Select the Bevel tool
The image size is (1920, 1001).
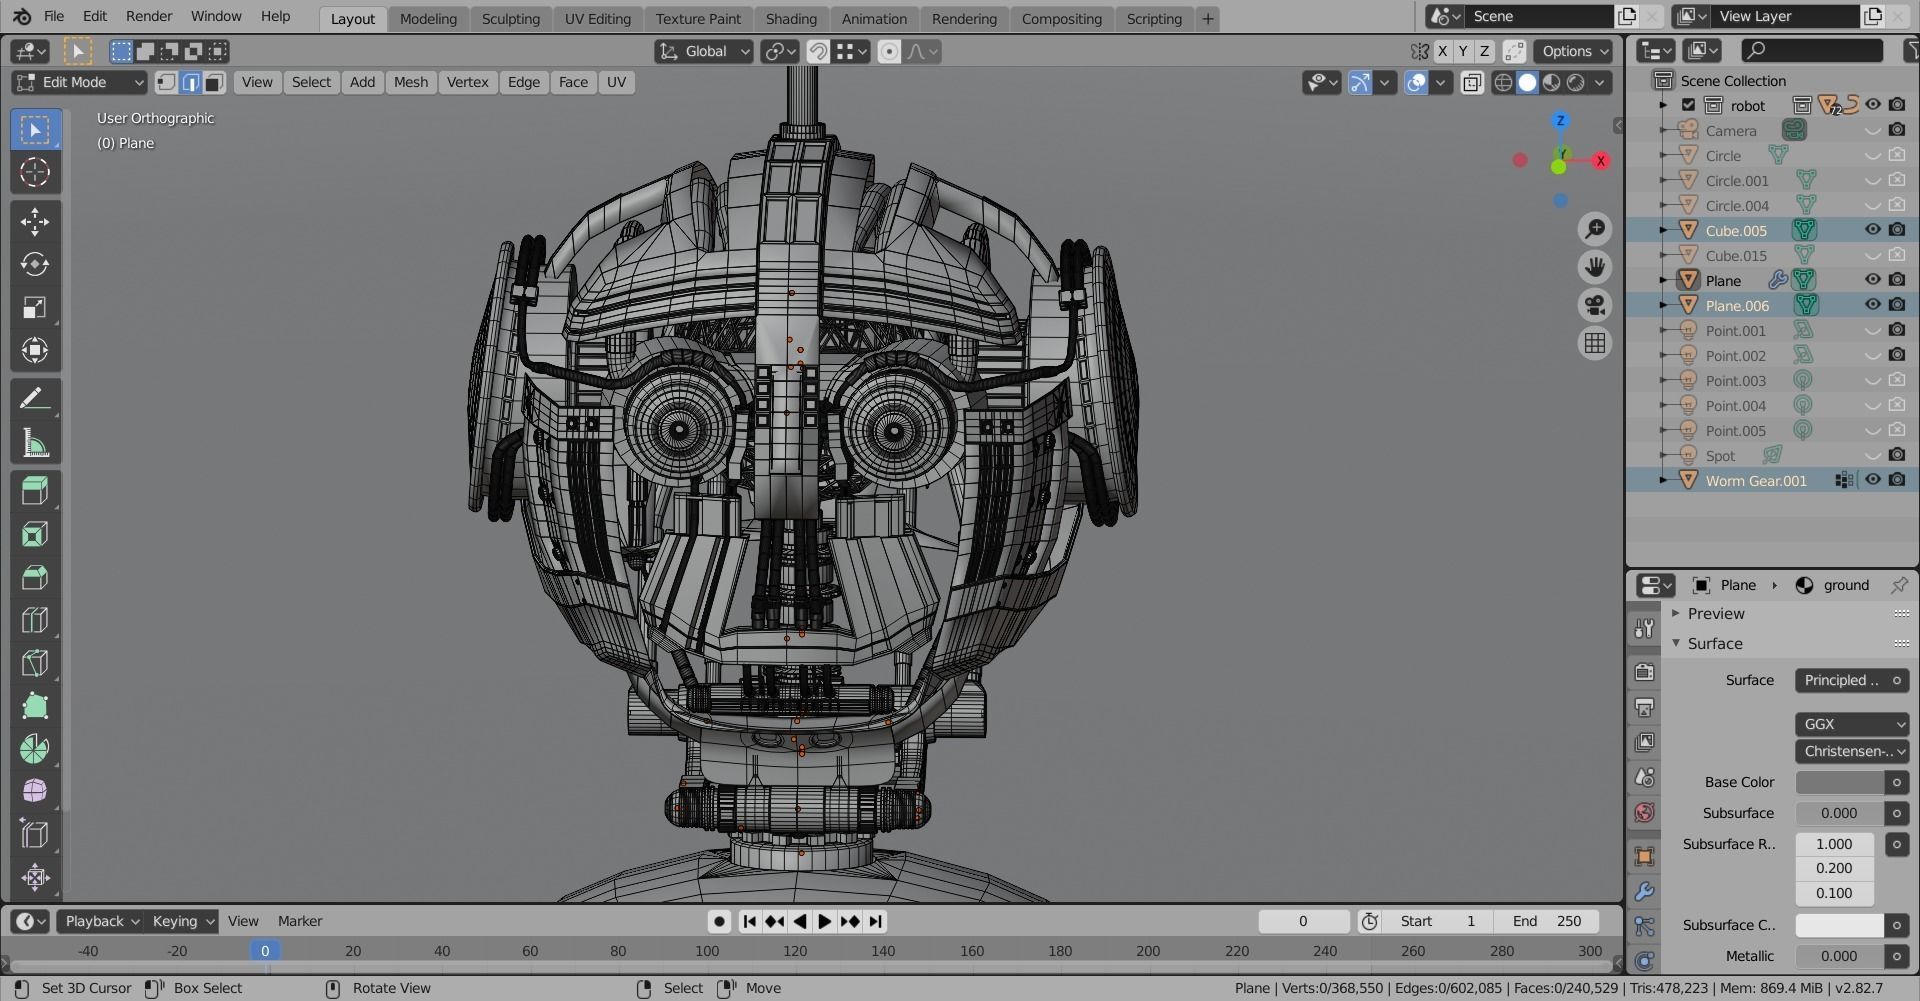tap(35, 577)
